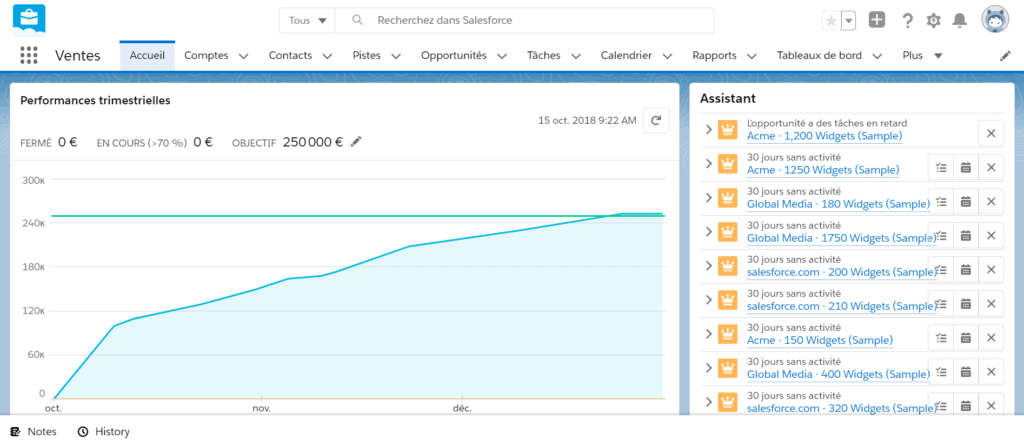Open the Tous search scope dropdown
This screenshot has width=1024, height=446.
pyautogui.click(x=307, y=20)
